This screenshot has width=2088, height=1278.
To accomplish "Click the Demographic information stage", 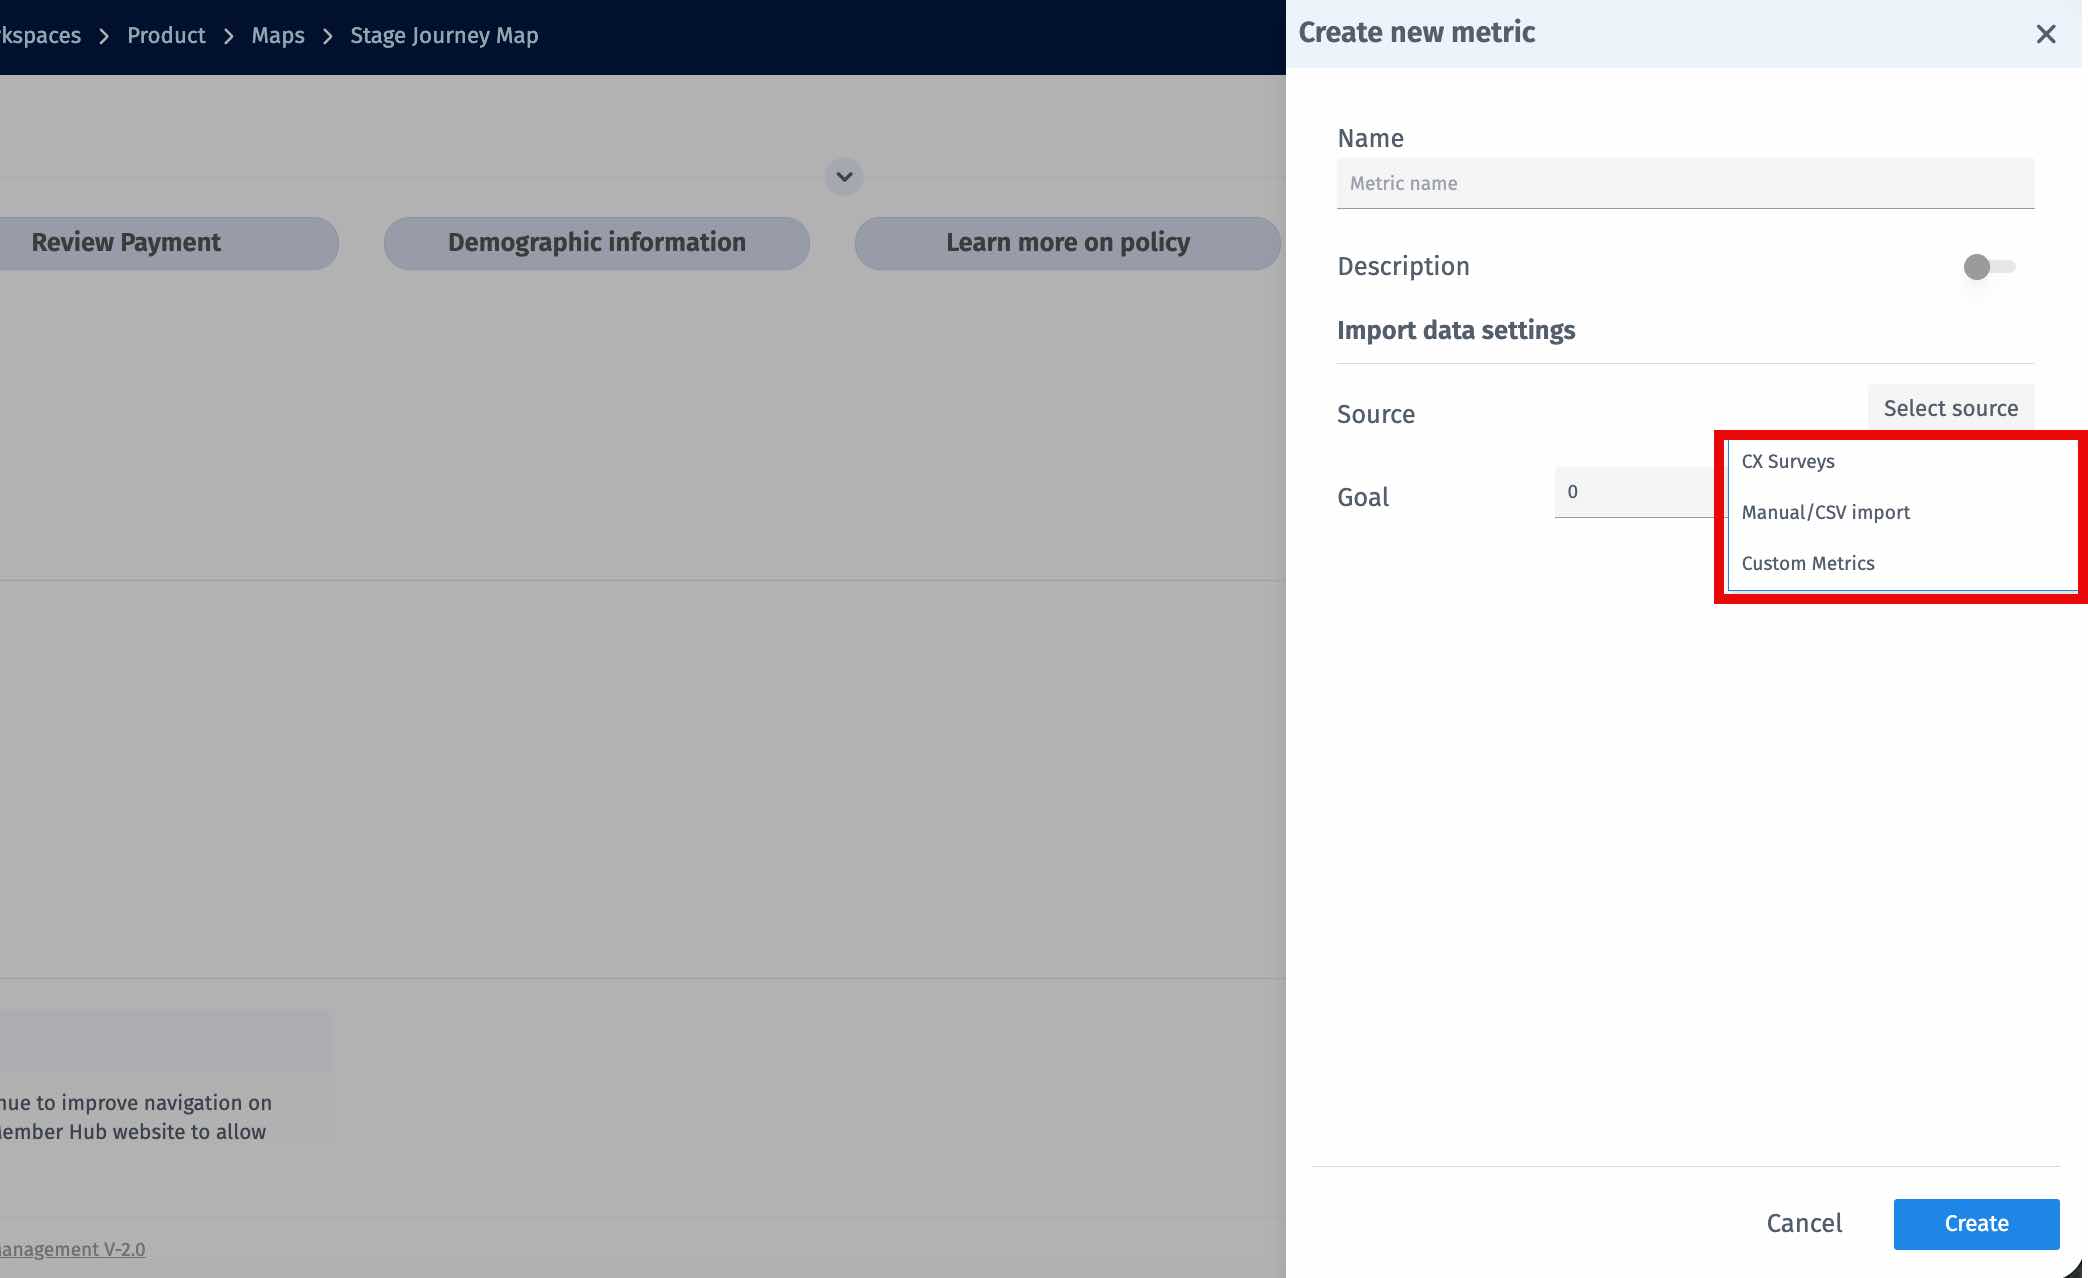I will (596, 242).
